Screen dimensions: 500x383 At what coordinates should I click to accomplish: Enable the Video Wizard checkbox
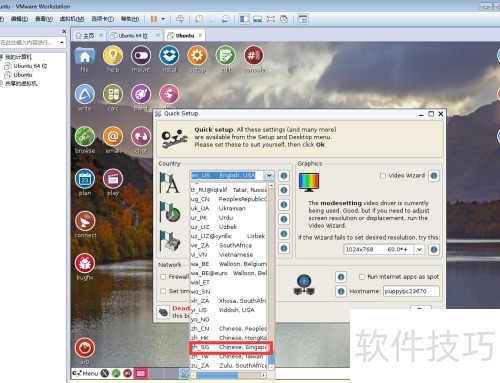383,176
